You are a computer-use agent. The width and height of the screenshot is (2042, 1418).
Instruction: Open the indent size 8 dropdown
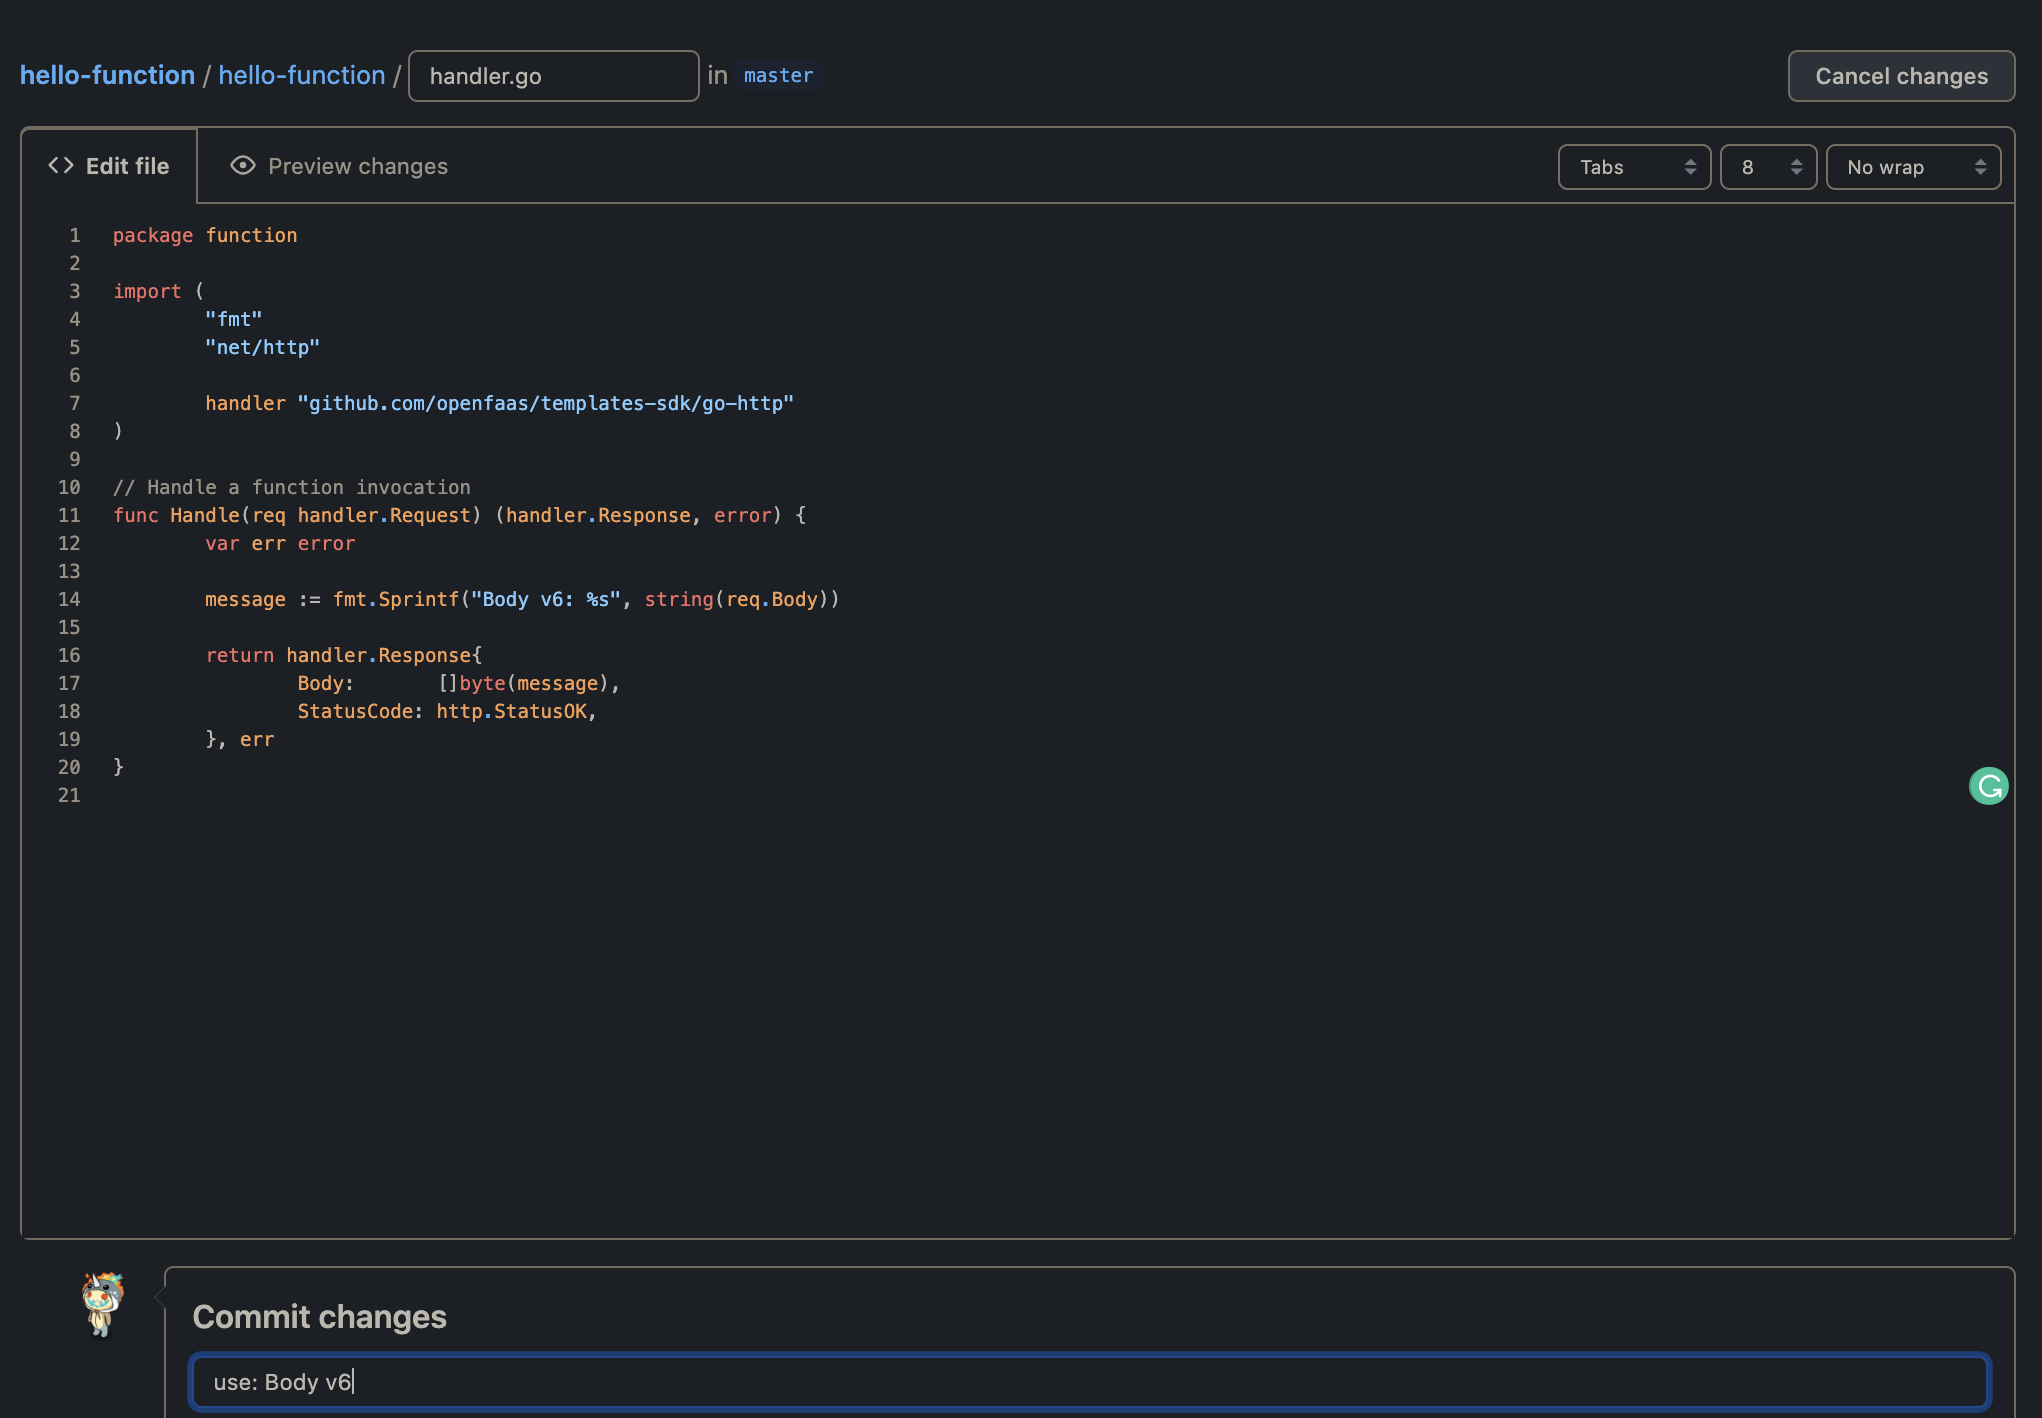[1767, 167]
